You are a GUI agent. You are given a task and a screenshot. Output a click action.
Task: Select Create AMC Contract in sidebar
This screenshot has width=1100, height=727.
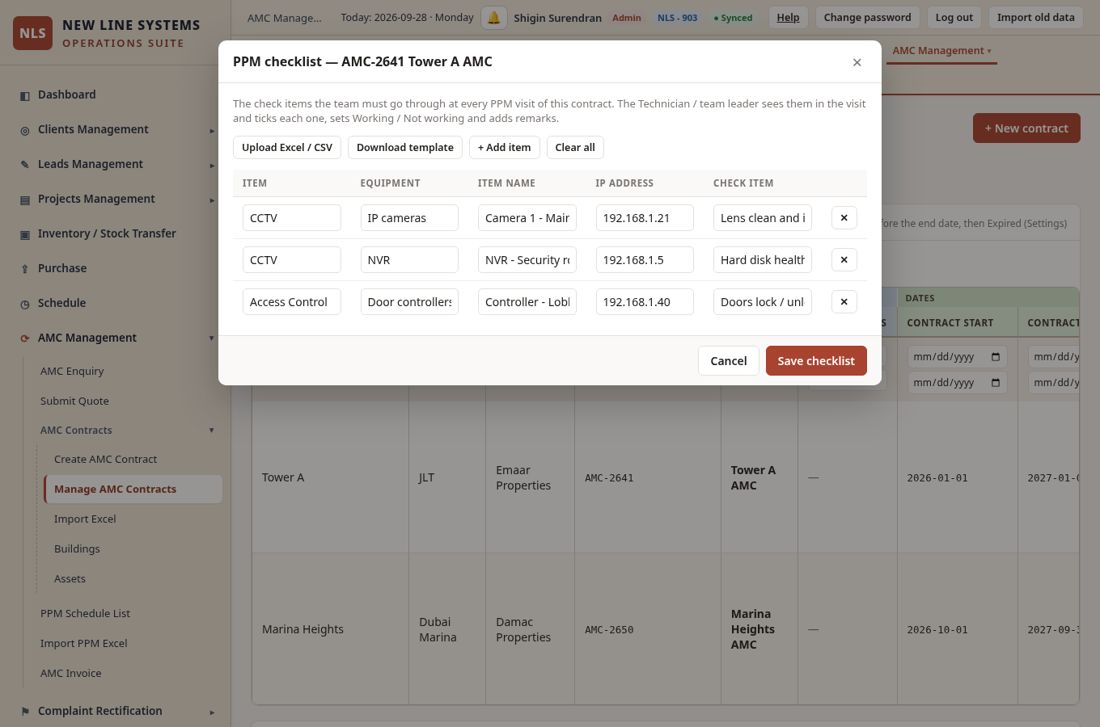point(105,459)
